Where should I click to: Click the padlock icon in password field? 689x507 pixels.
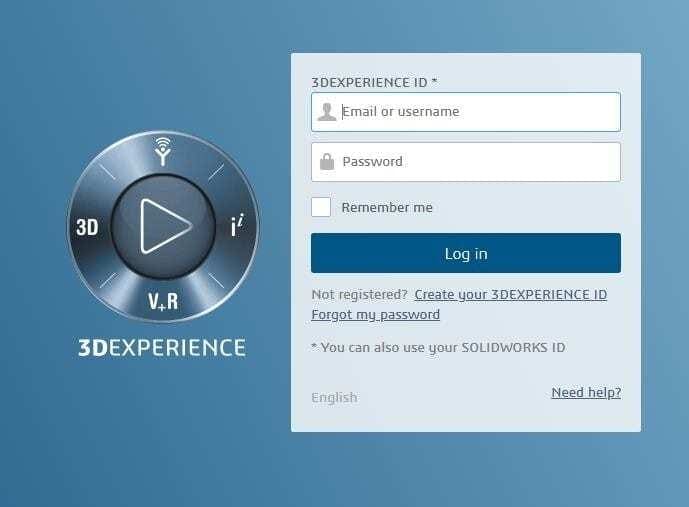tap(326, 162)
